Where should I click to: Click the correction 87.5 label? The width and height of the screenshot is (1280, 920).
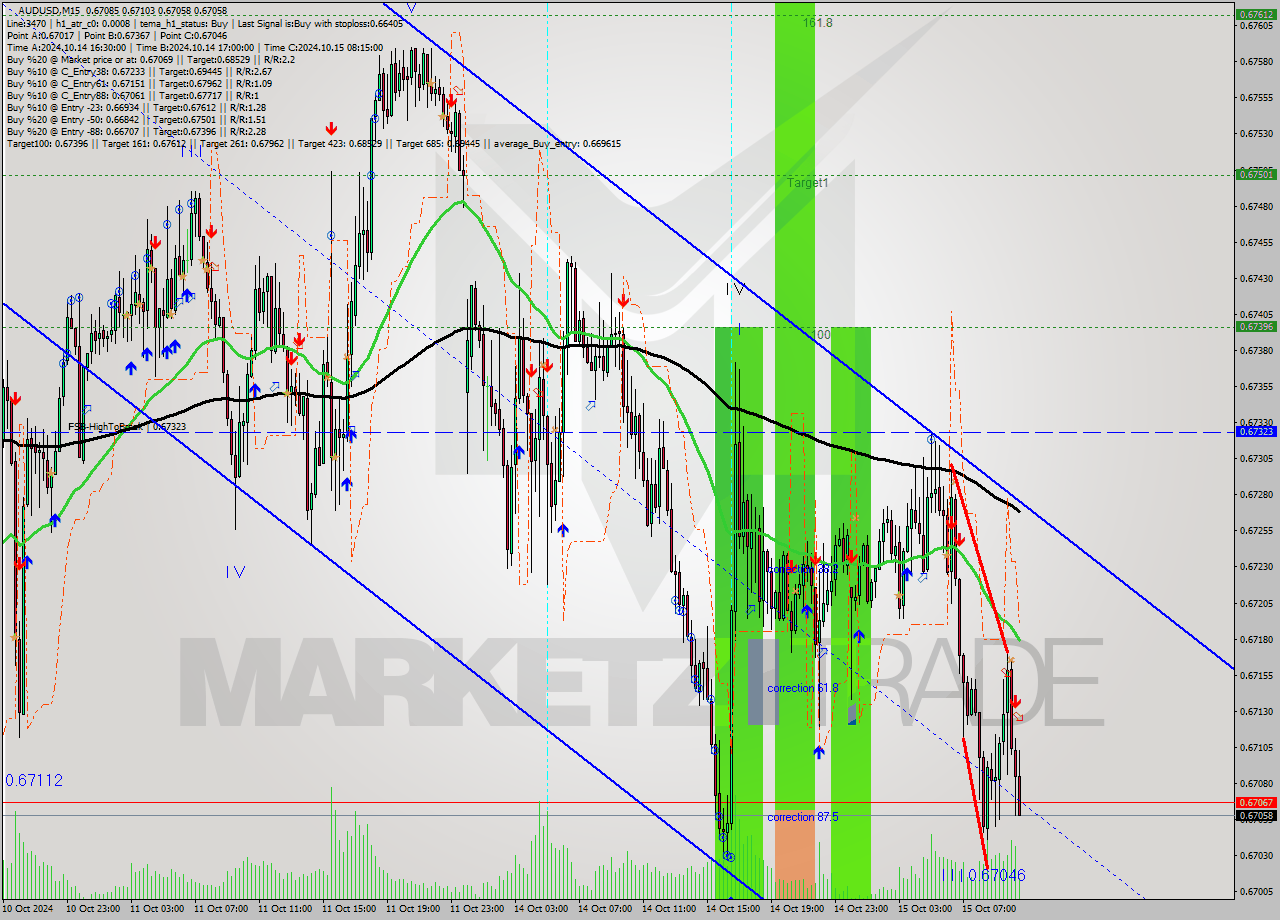tap(803, 817)
